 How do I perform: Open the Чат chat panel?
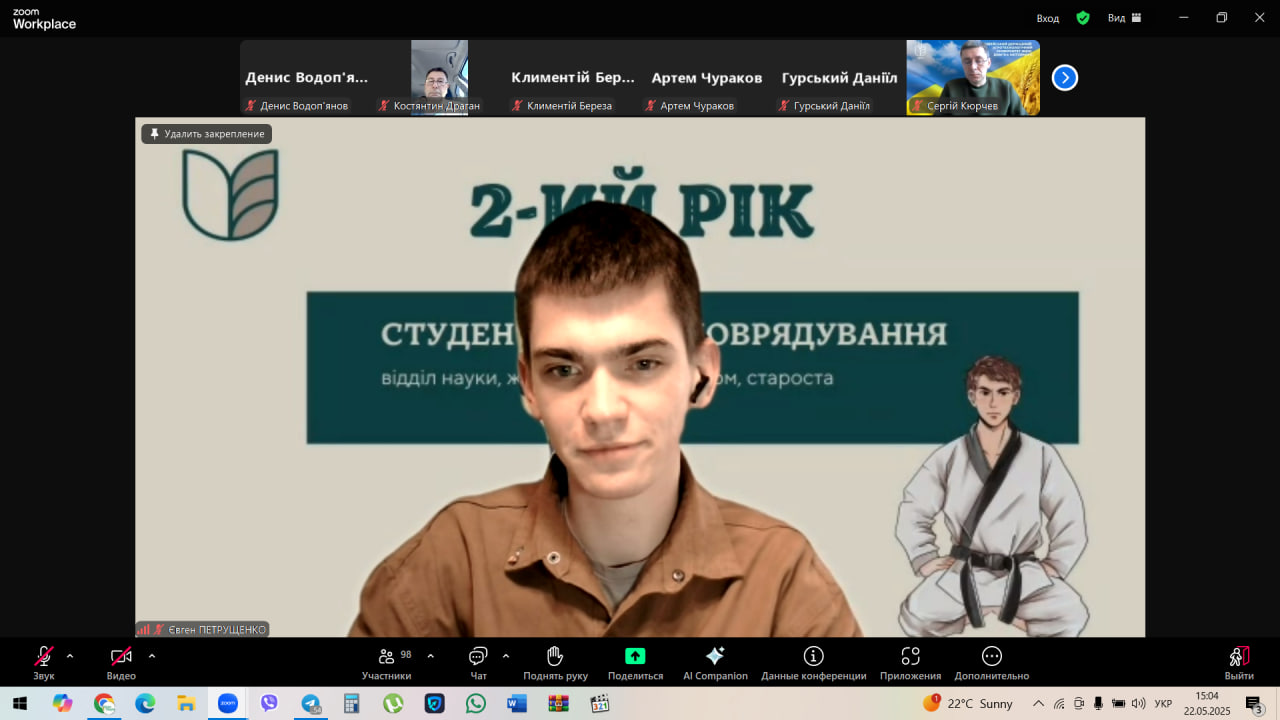(478, 662)
